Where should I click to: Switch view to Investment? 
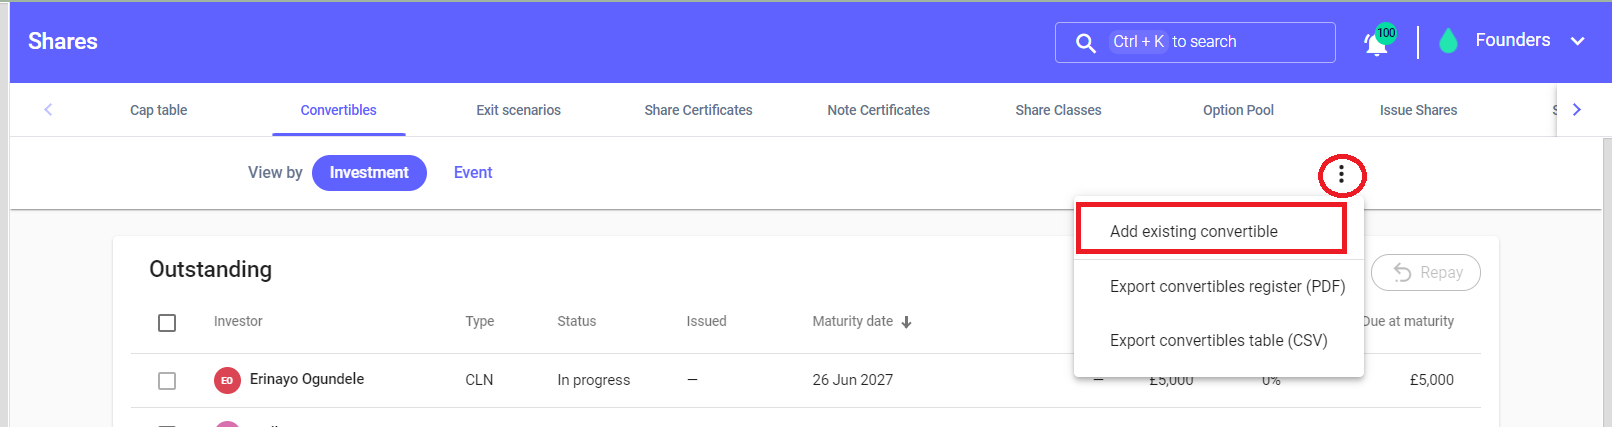coord(369,173)
